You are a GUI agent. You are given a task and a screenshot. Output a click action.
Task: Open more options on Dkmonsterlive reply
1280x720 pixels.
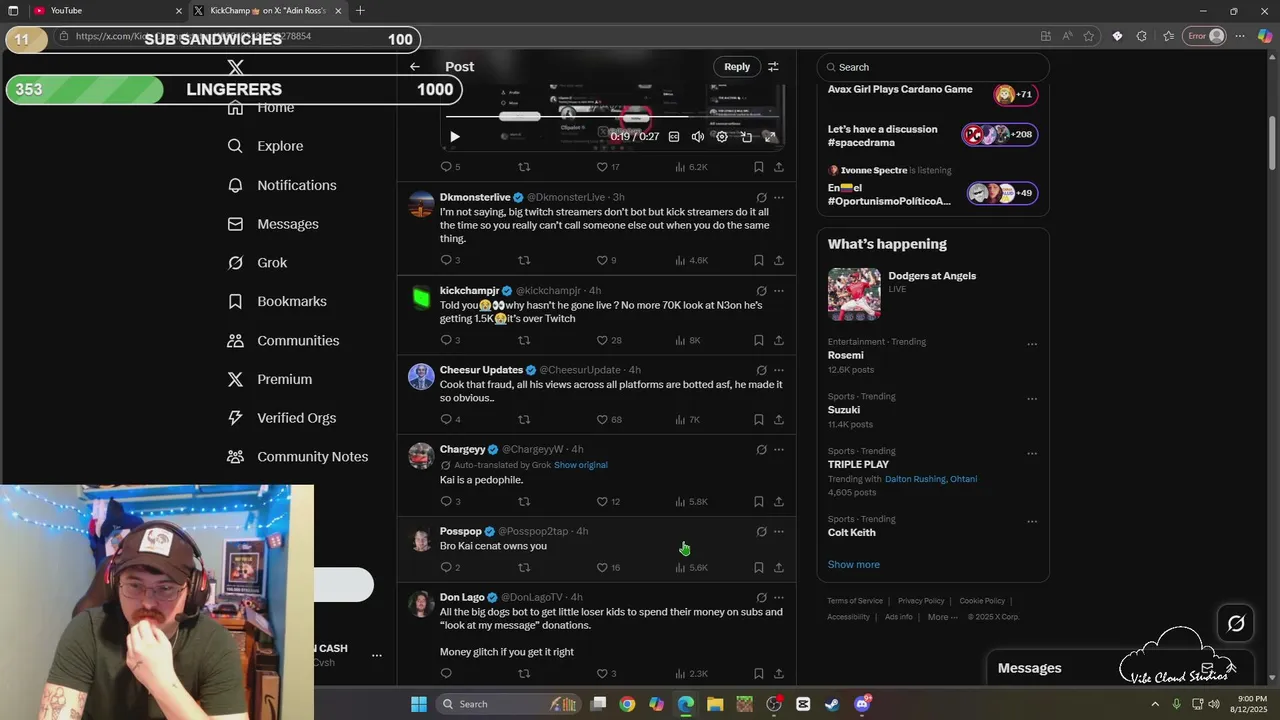(x=779, y=198)
